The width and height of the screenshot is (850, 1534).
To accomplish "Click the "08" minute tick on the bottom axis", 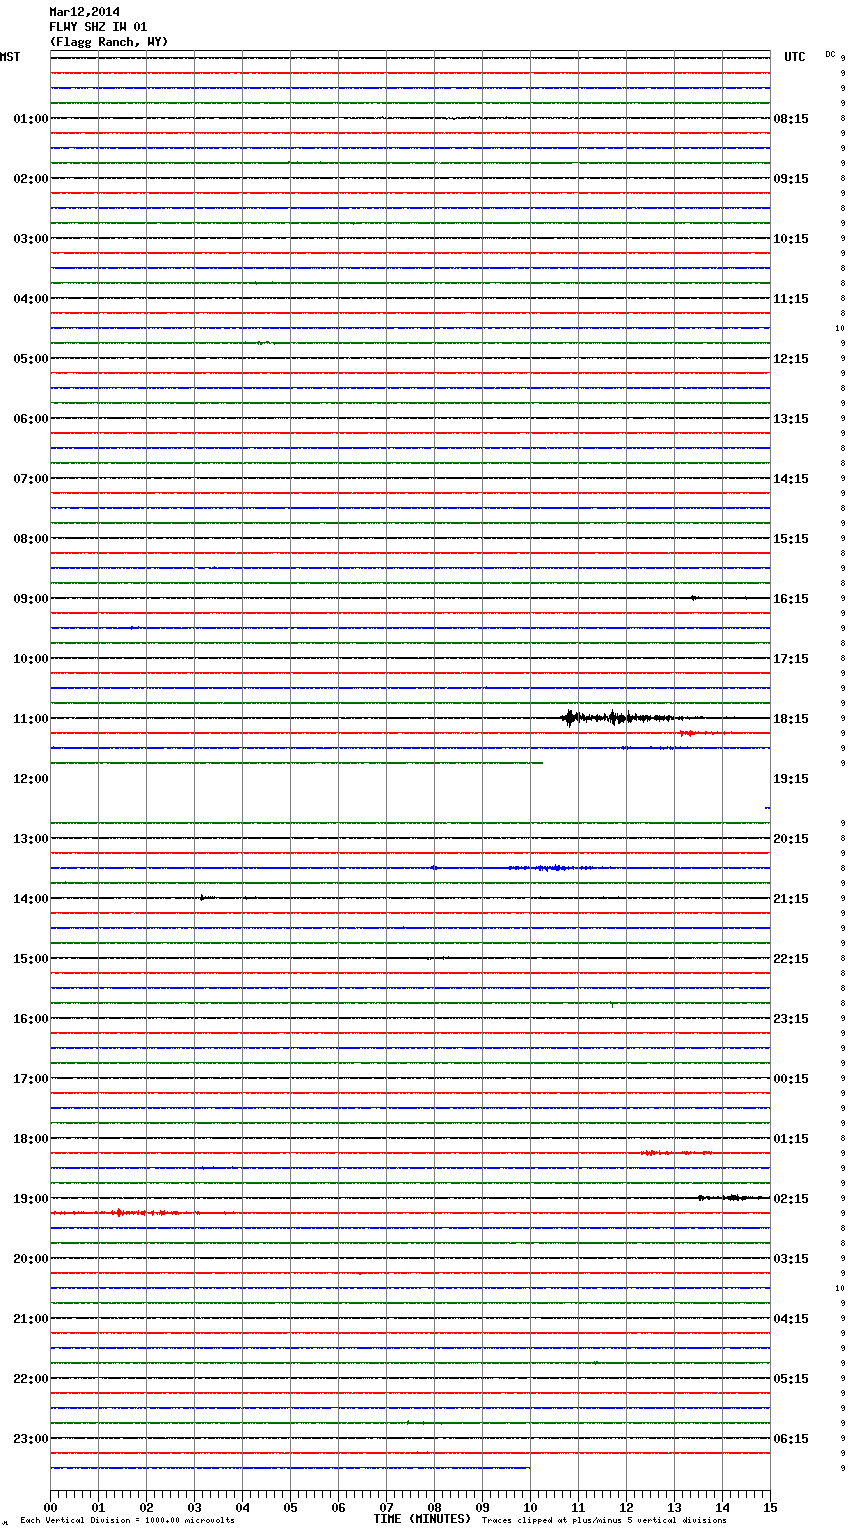I will [x=434, y=1507].
